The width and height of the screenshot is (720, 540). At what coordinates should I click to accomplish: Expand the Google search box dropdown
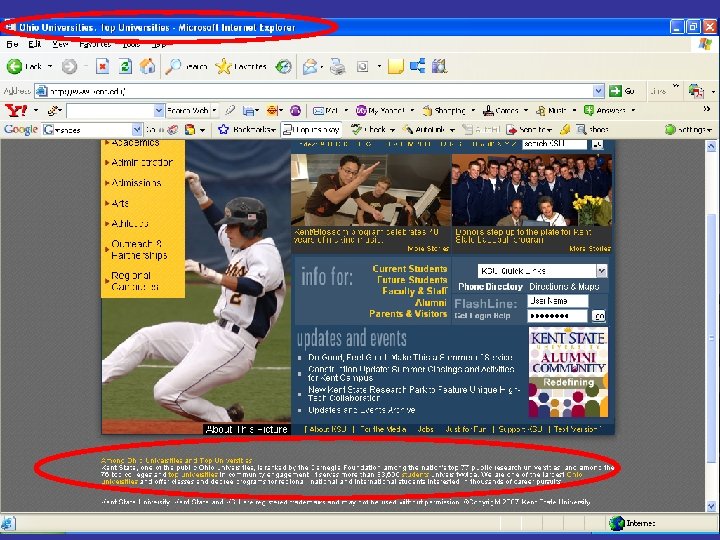[137, 130]
